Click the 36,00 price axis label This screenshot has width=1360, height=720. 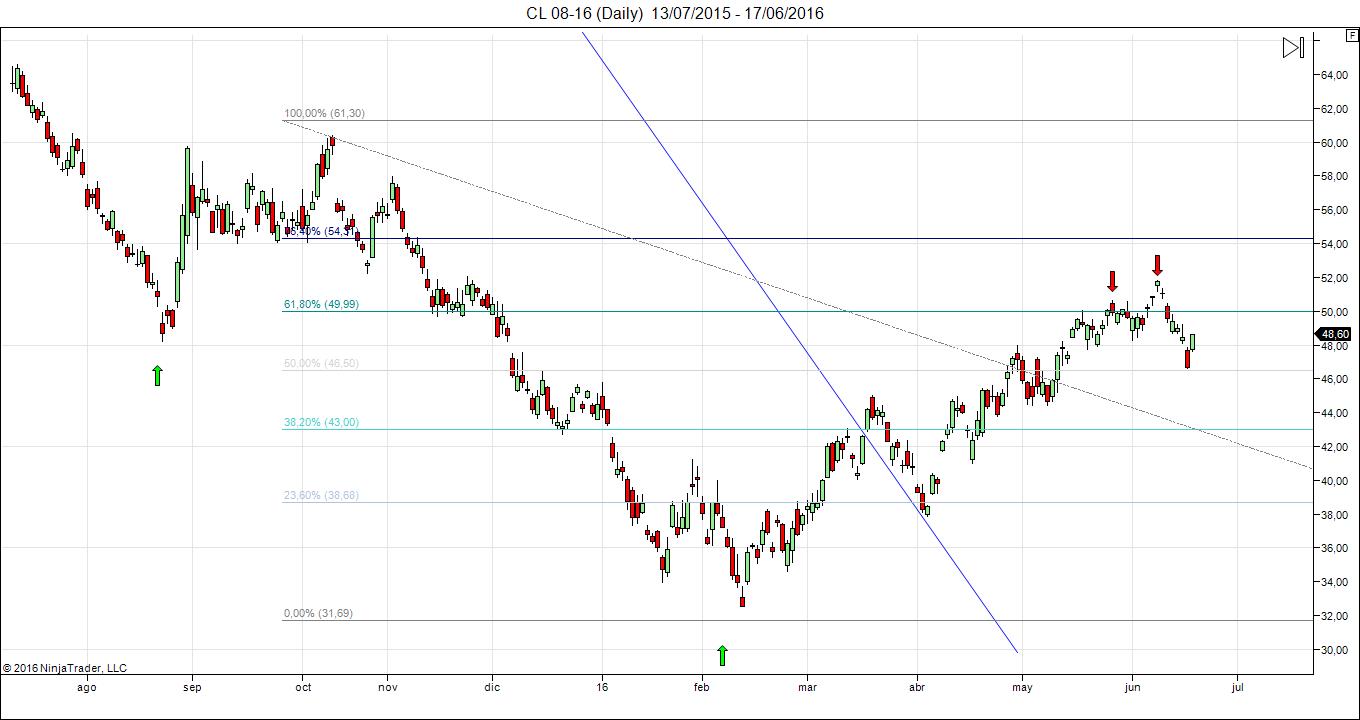(x=1335, y=549)
